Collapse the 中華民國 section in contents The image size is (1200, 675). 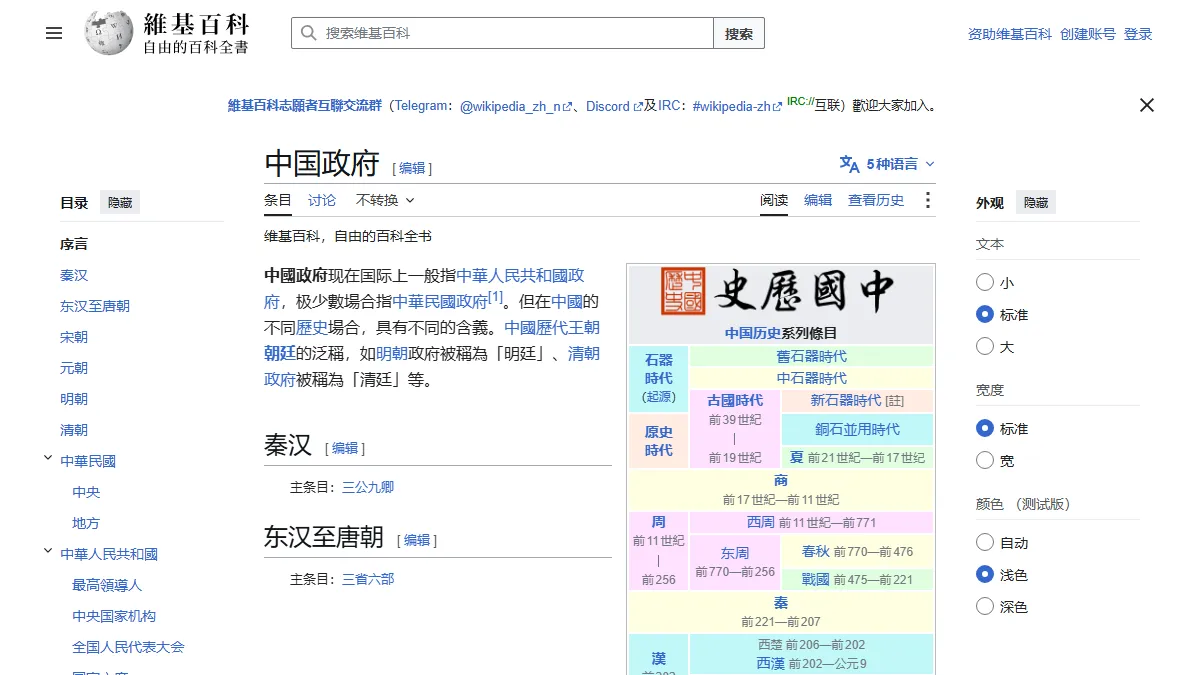(x=47, y=459)
